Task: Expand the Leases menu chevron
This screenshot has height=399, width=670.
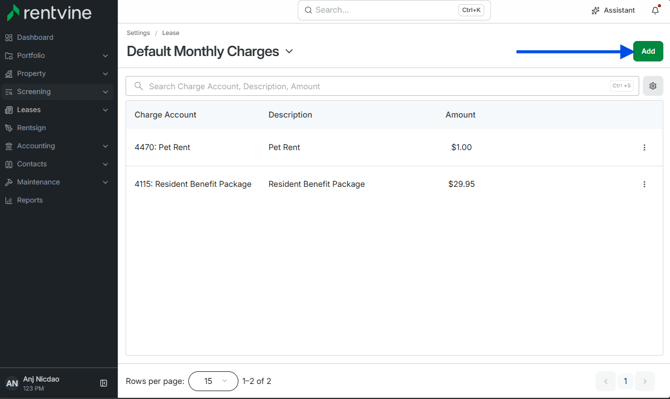Action: [x=105, y=110]
